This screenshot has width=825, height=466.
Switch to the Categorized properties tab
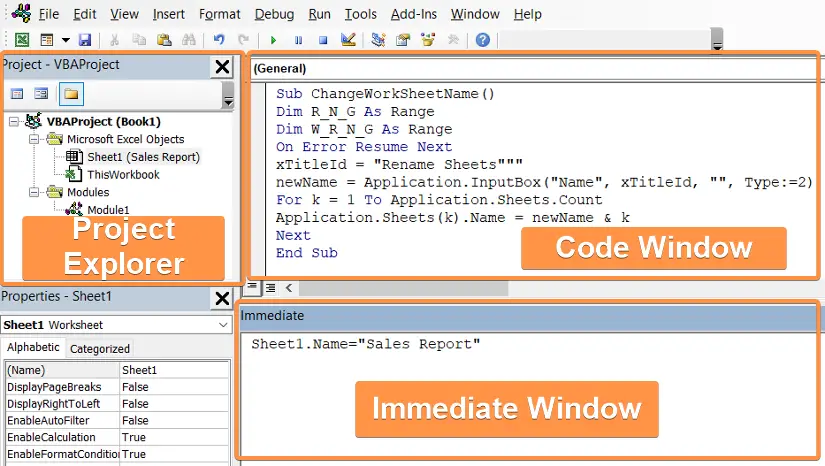(100, 349)
